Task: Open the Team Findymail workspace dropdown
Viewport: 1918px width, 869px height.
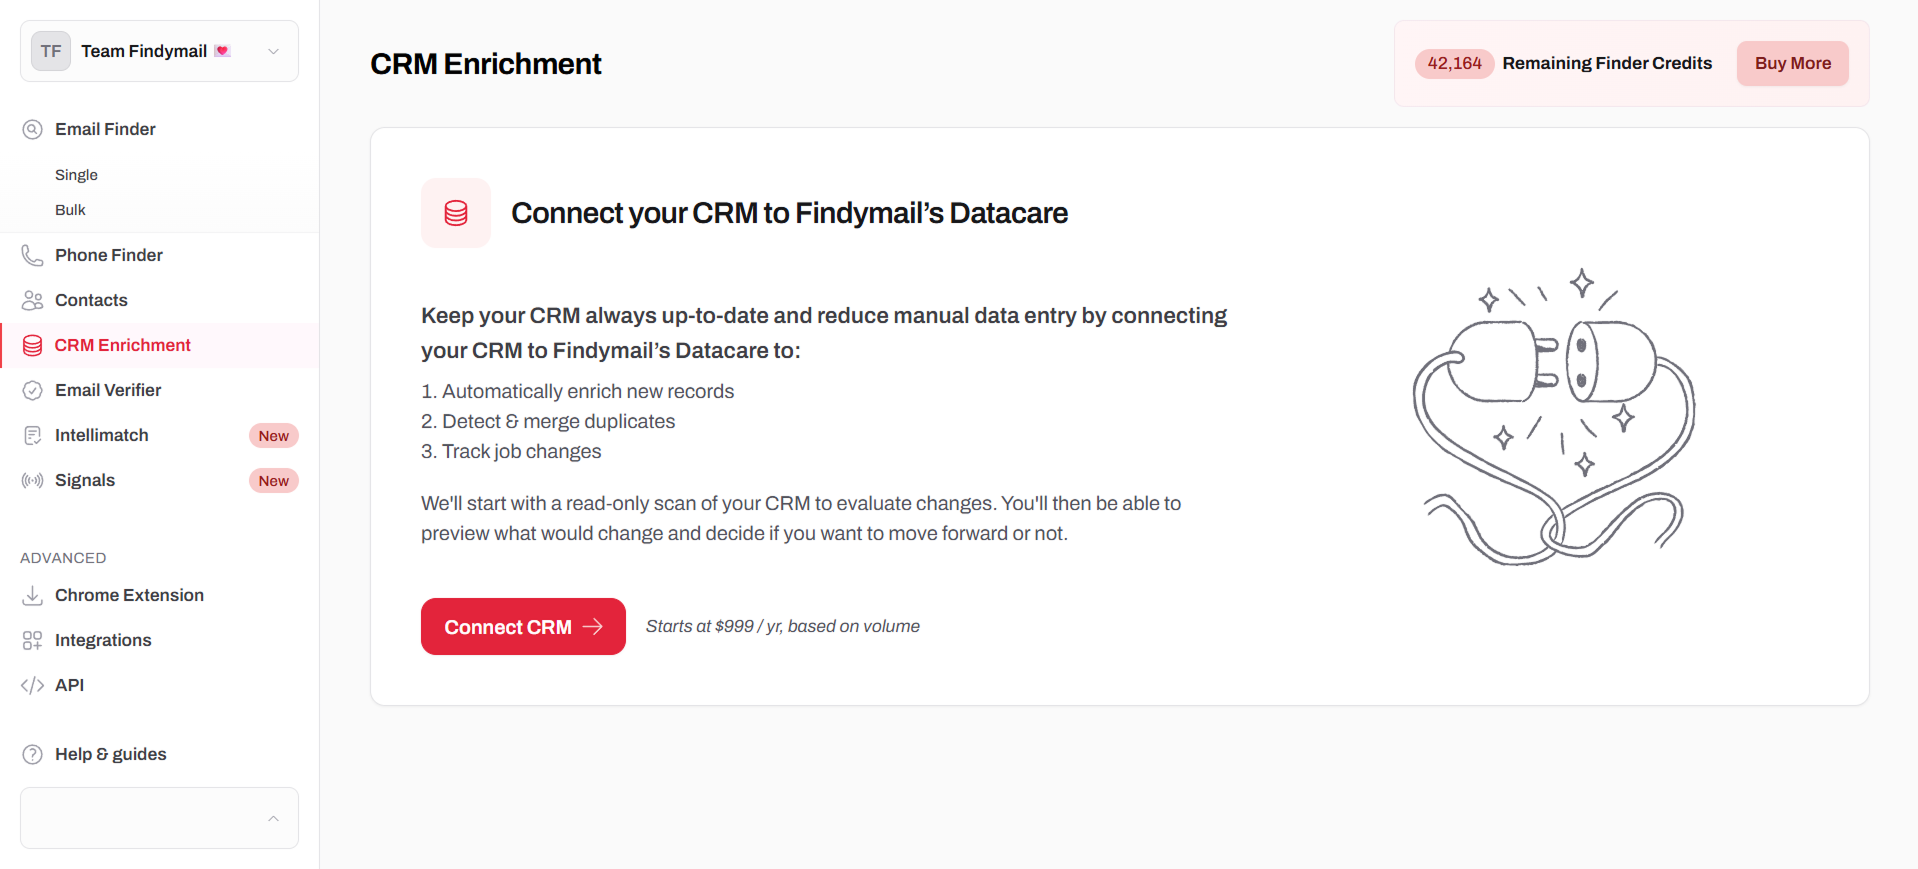Action: pyautogui.click(x=272, y=51)
